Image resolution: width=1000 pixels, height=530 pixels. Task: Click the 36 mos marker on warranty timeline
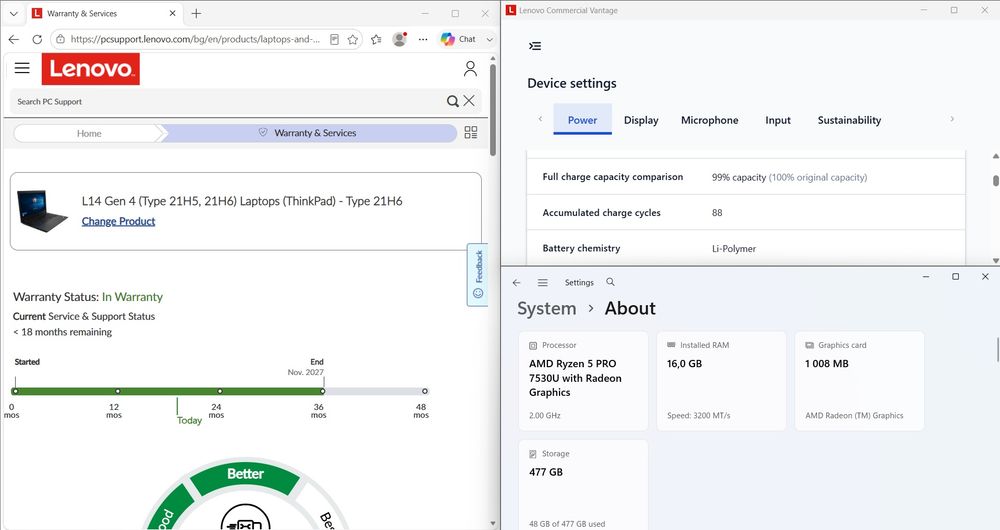click(x=323, y=391)
